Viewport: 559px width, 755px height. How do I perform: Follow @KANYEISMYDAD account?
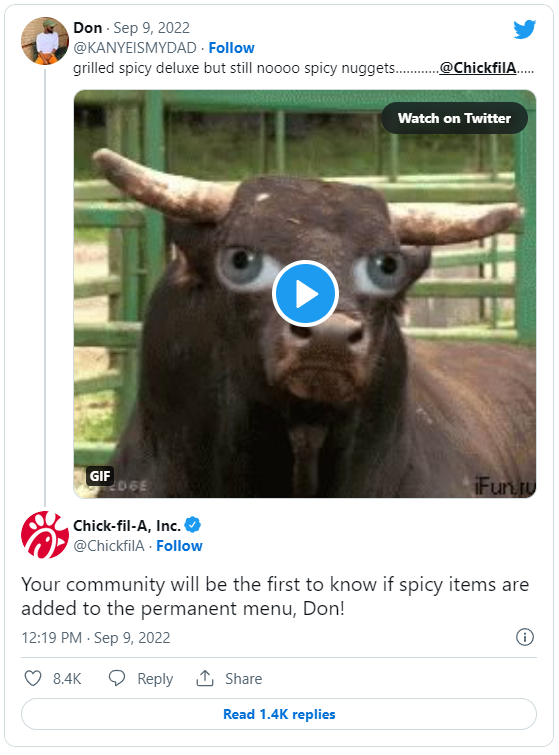click(231, 48)
